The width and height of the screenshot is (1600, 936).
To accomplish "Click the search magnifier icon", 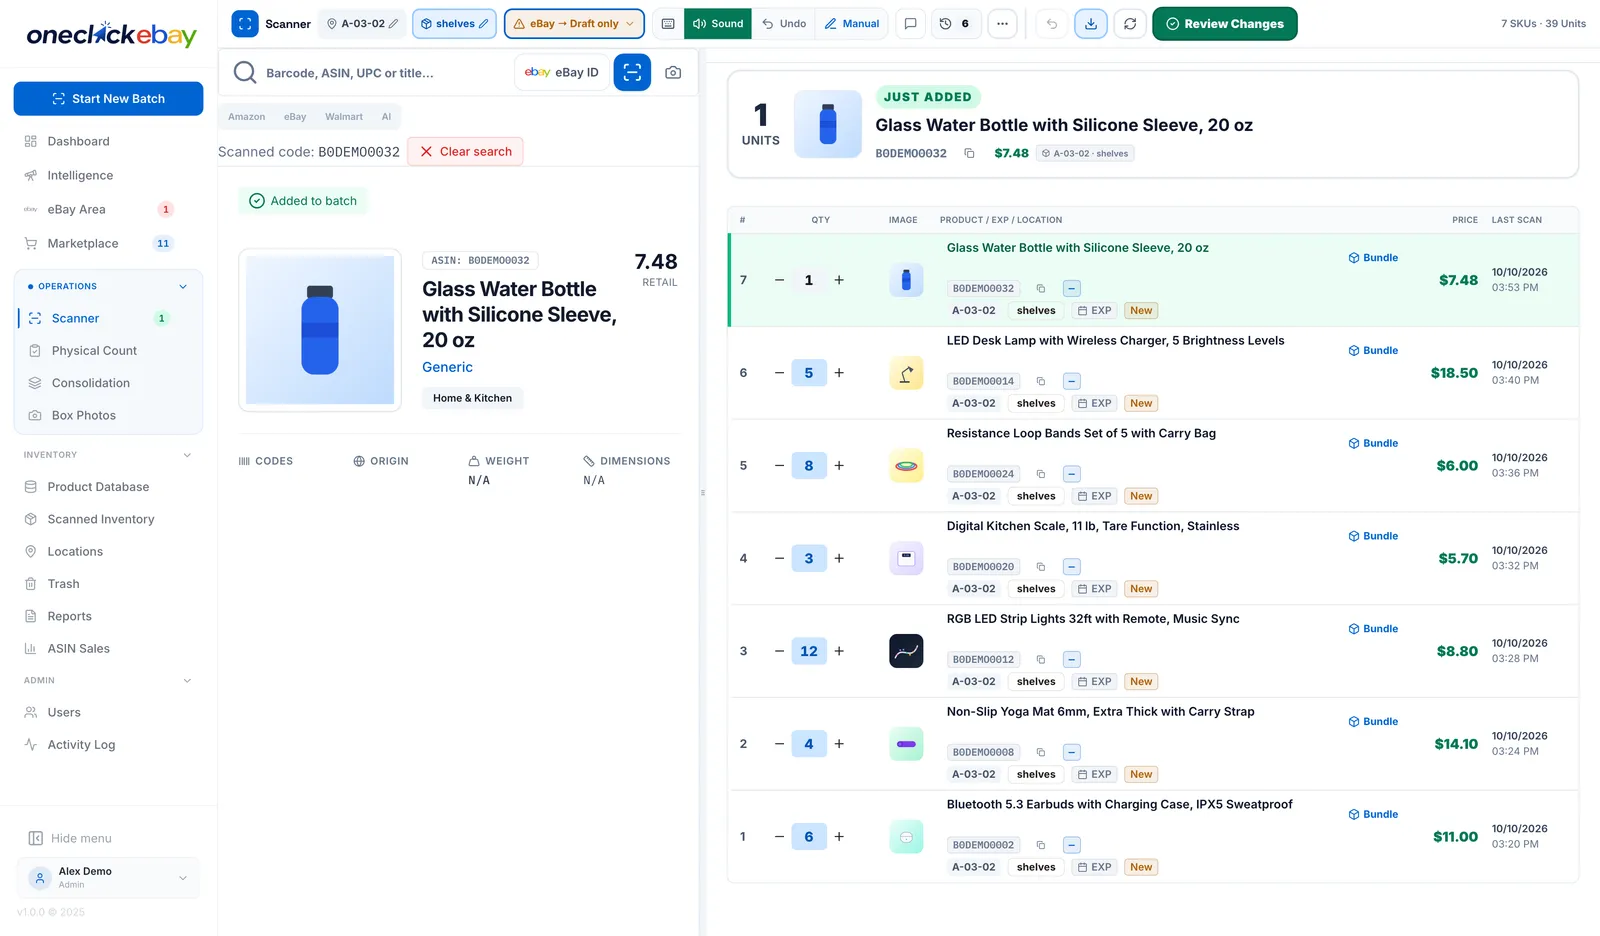I will point(244,72).
